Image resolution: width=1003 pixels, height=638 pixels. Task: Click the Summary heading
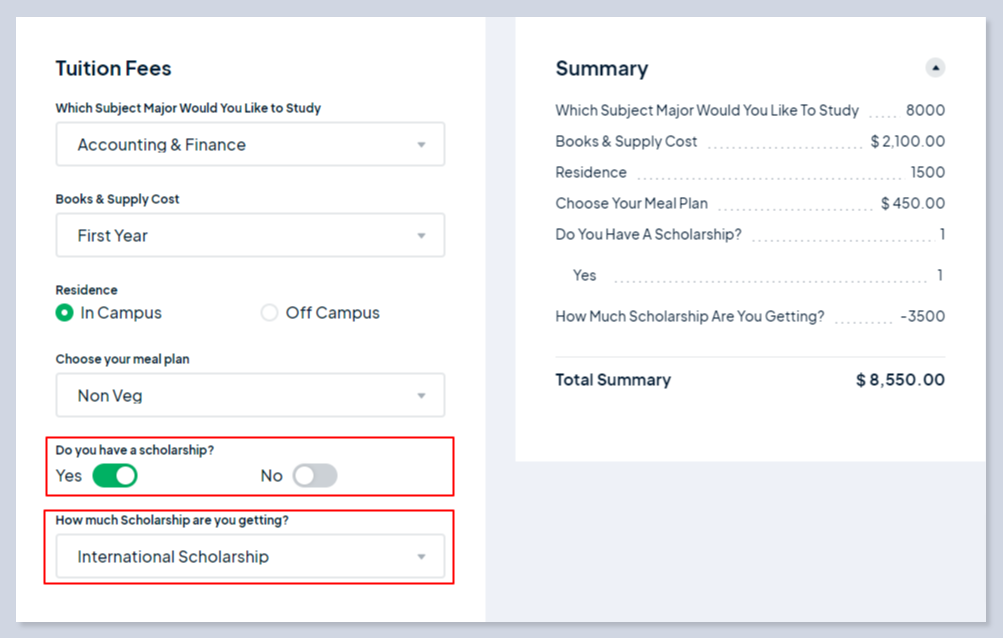(602, 69)
